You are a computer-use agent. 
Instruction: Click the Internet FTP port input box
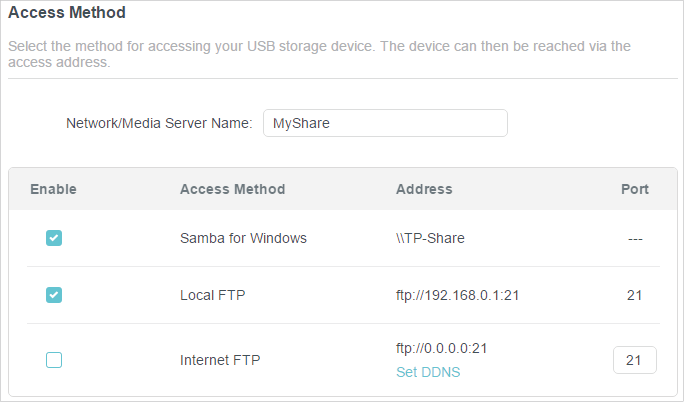click(x=635, y=360)
